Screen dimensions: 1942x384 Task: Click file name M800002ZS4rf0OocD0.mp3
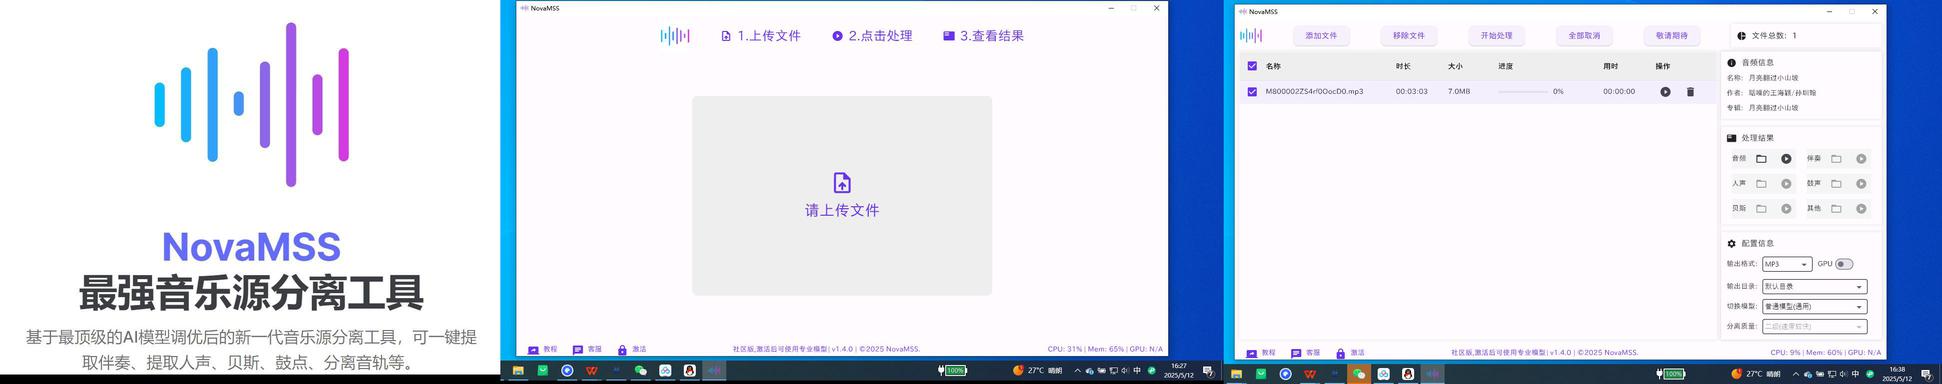tap(1314, 92)
